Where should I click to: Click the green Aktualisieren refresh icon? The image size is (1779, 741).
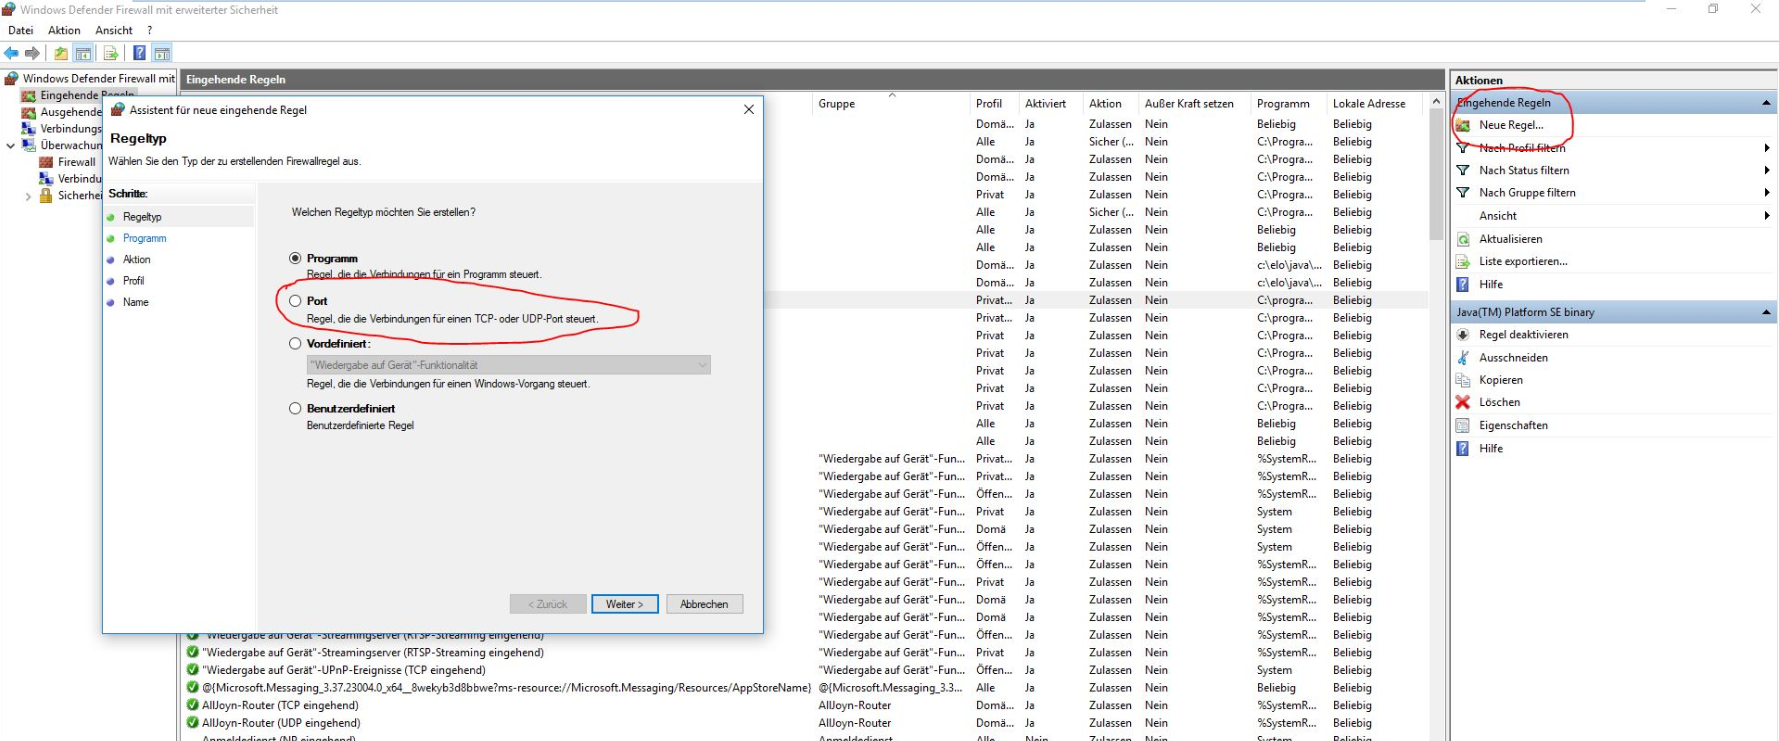click(x=1462, y=239)
